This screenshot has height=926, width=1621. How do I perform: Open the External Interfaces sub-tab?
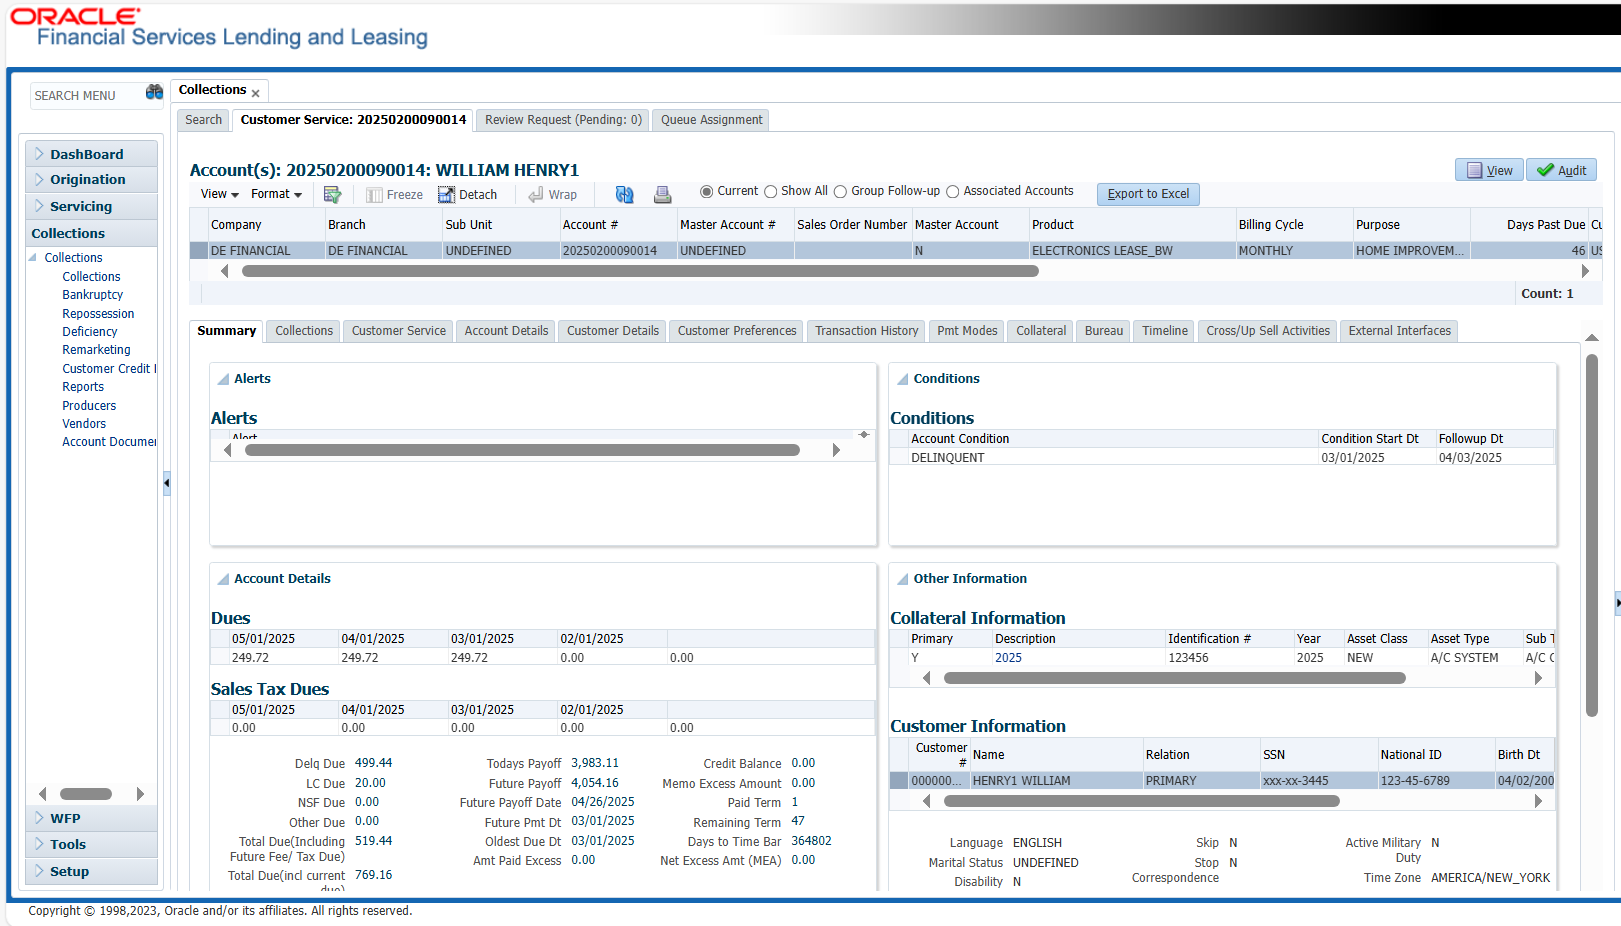point(1399,331)
